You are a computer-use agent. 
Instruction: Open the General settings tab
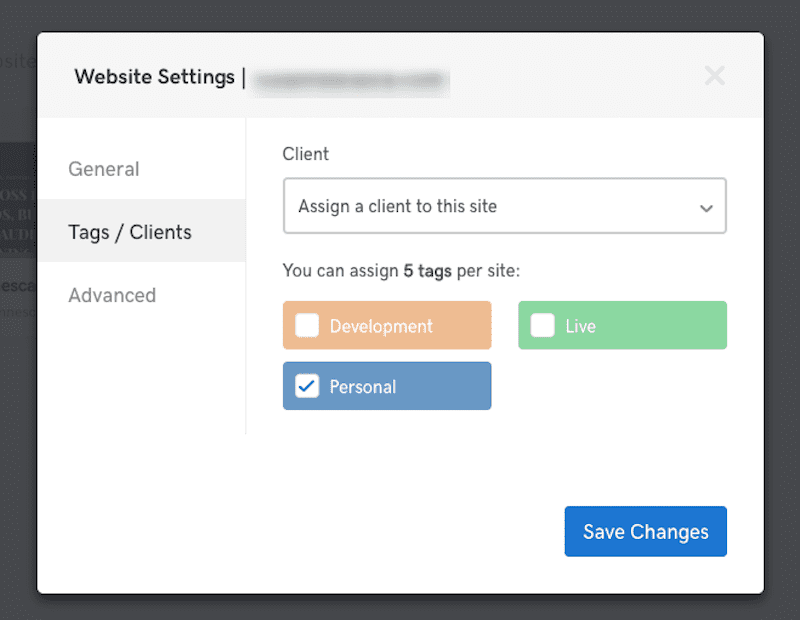click(x=104, y=169)
